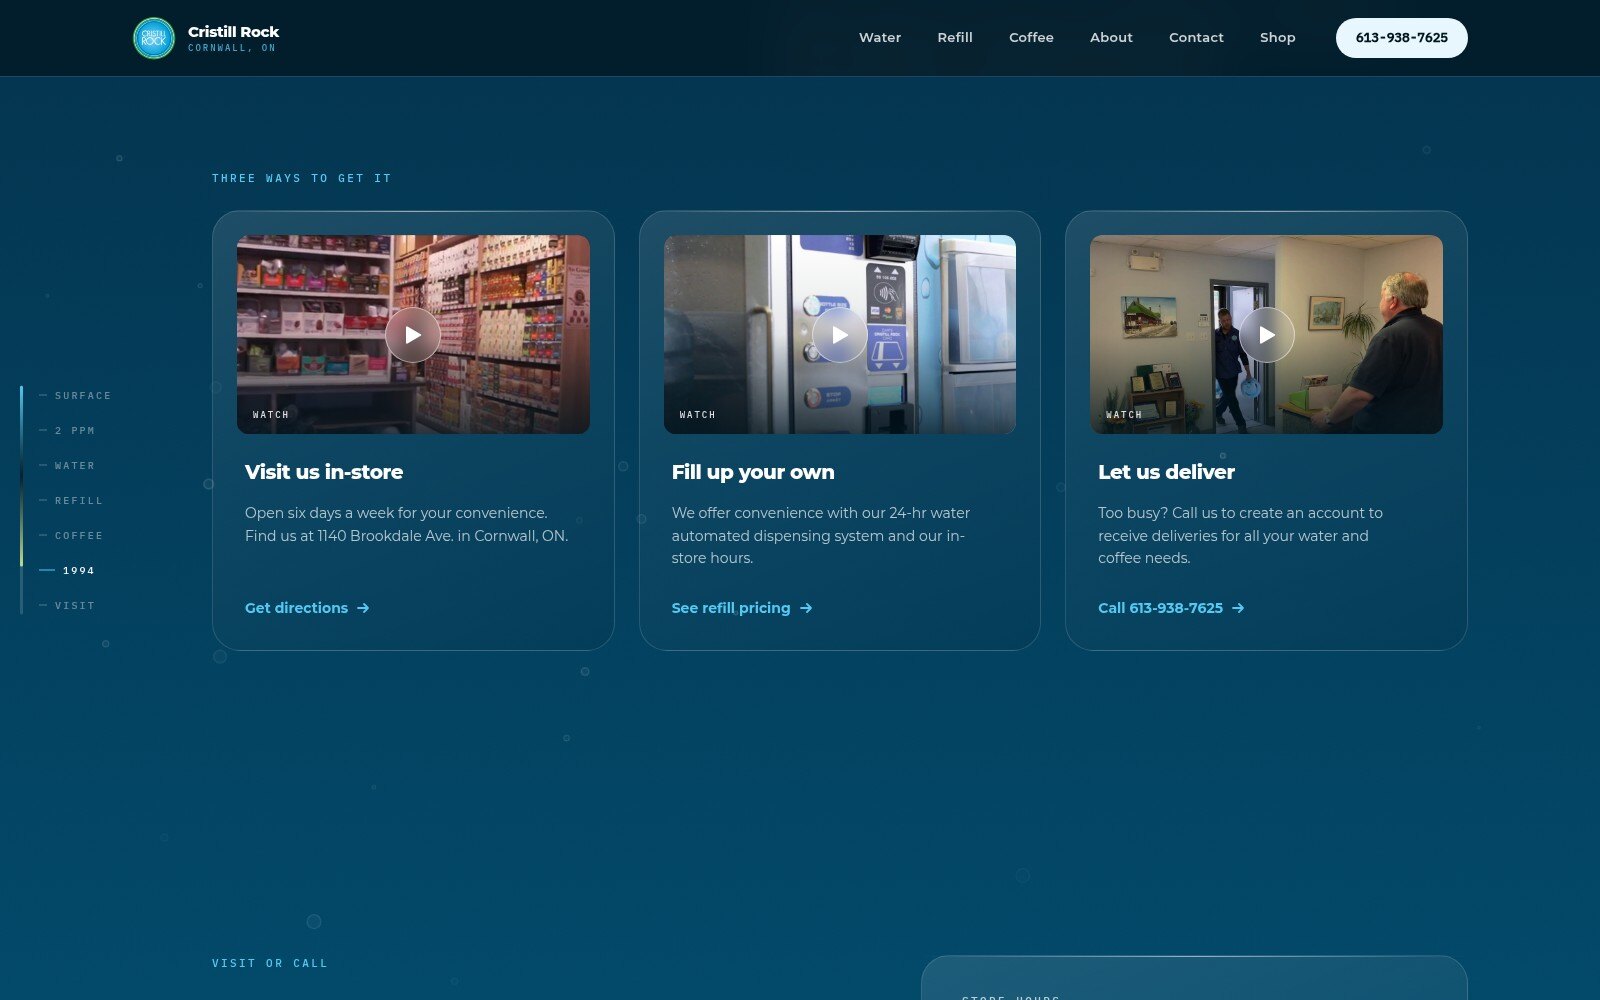Viewport: 1600px width, 1000px height.
Task: Click the Cristill Rock circular logo
Action: point(154,38)
